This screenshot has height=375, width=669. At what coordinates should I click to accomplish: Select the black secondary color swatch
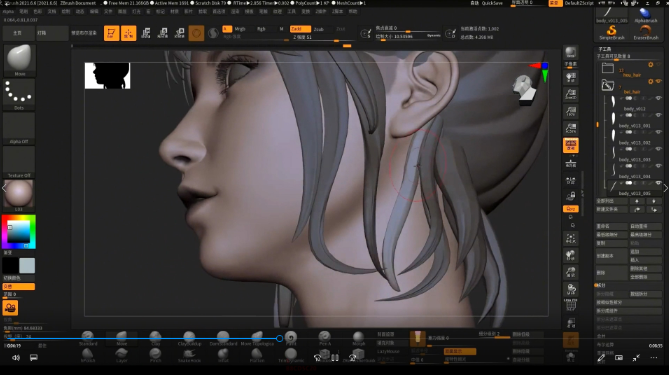point(10,265)
